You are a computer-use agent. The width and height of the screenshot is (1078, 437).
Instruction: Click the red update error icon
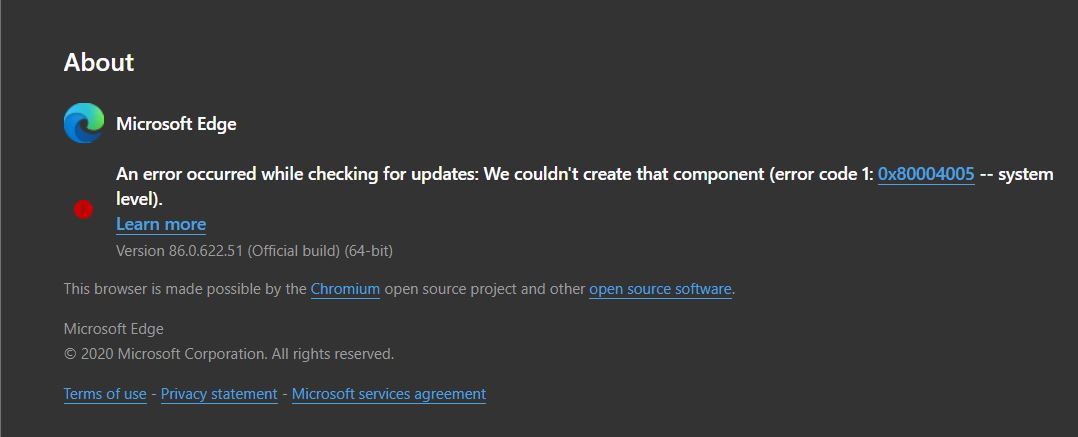pyautogui.click(x=83, y=209)
